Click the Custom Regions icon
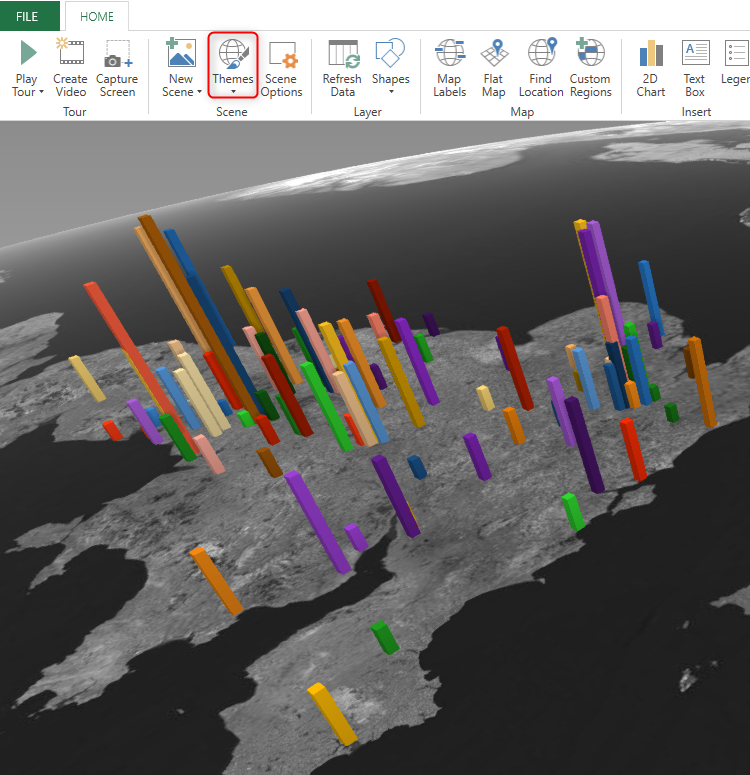Viewport: 750px width, 775px height. point(590,54)
